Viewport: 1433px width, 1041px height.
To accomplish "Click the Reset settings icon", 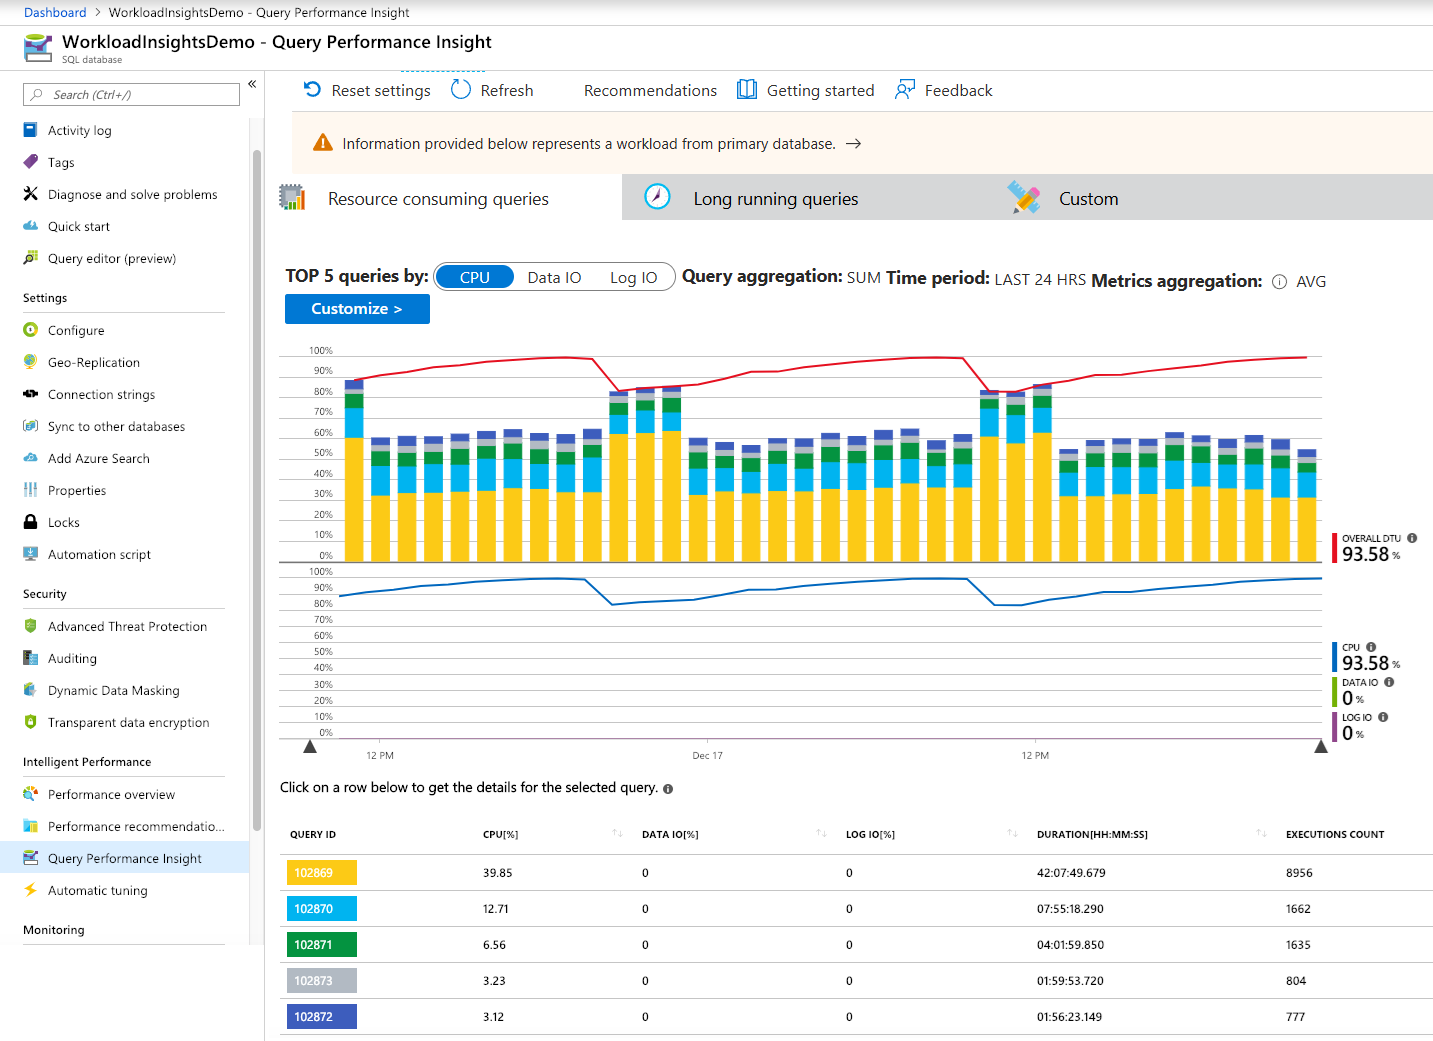I will [312, 90].
